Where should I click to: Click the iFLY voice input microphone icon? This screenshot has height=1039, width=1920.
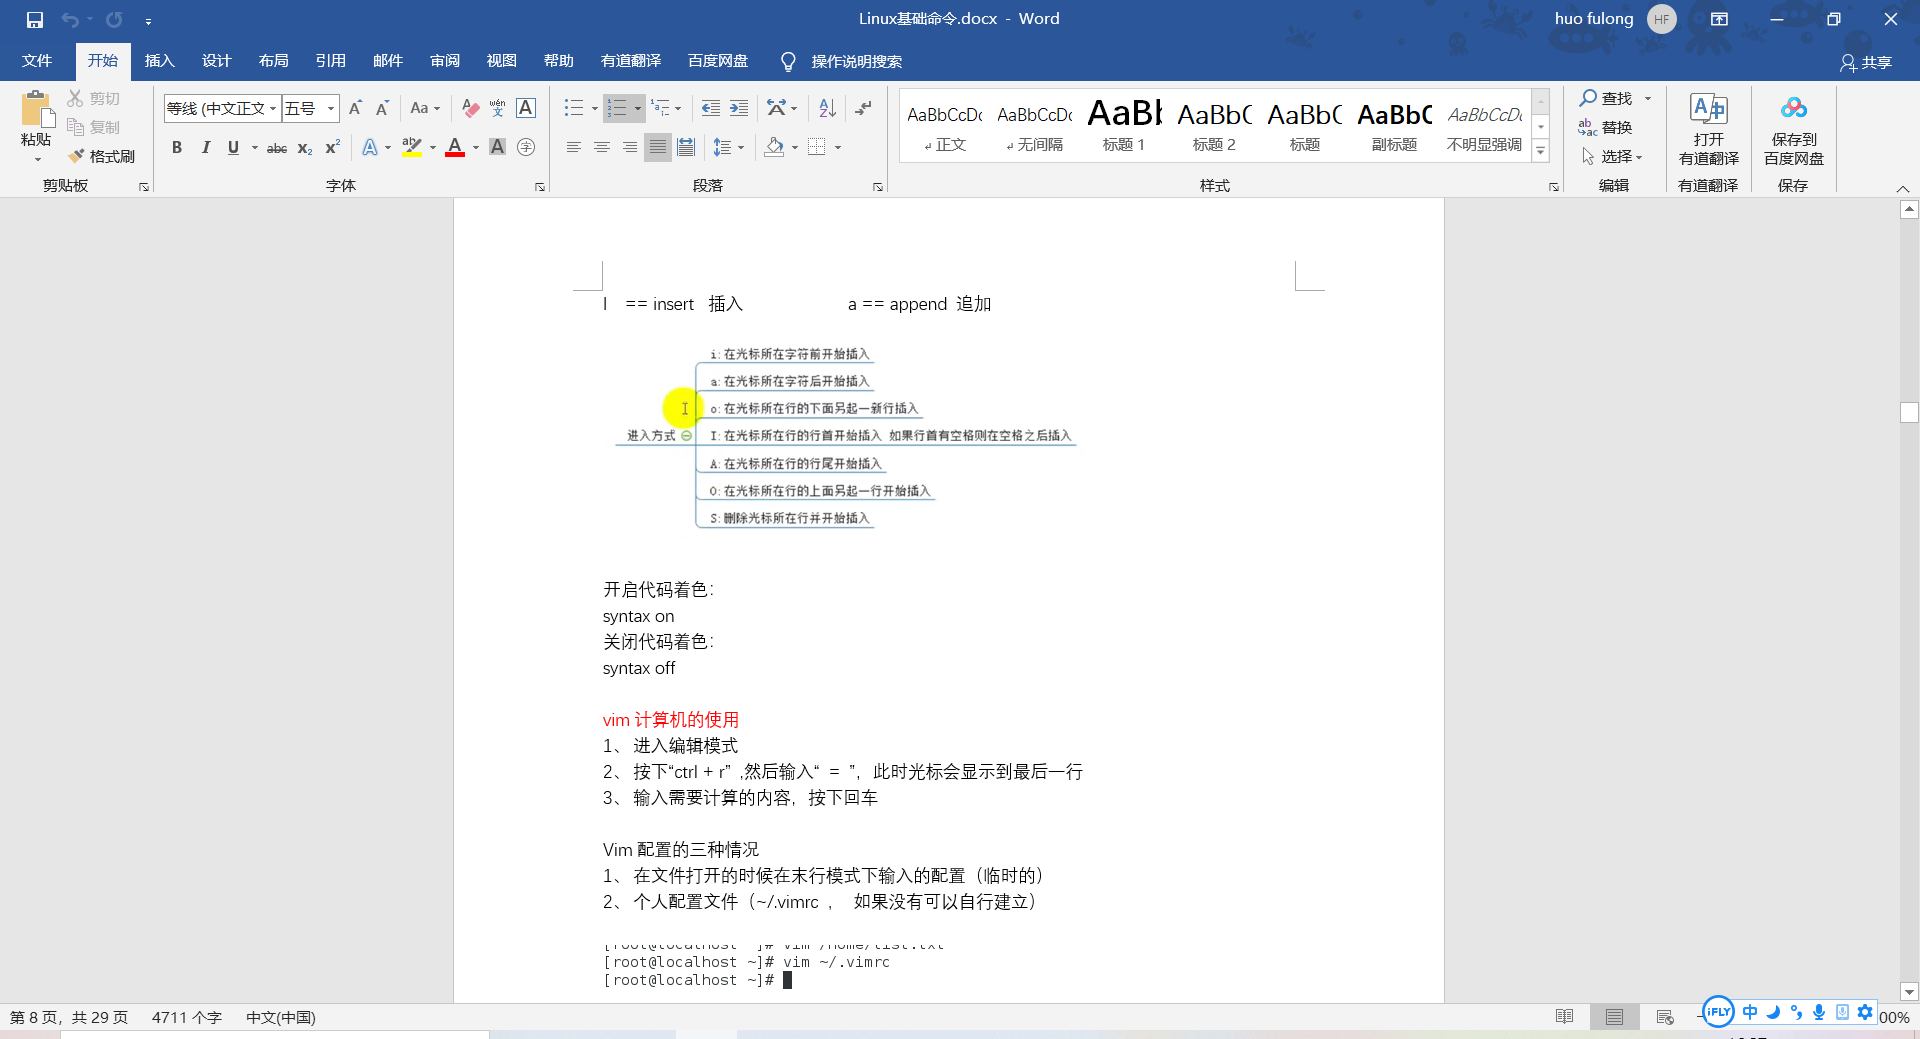[x=1819, y=1012]
